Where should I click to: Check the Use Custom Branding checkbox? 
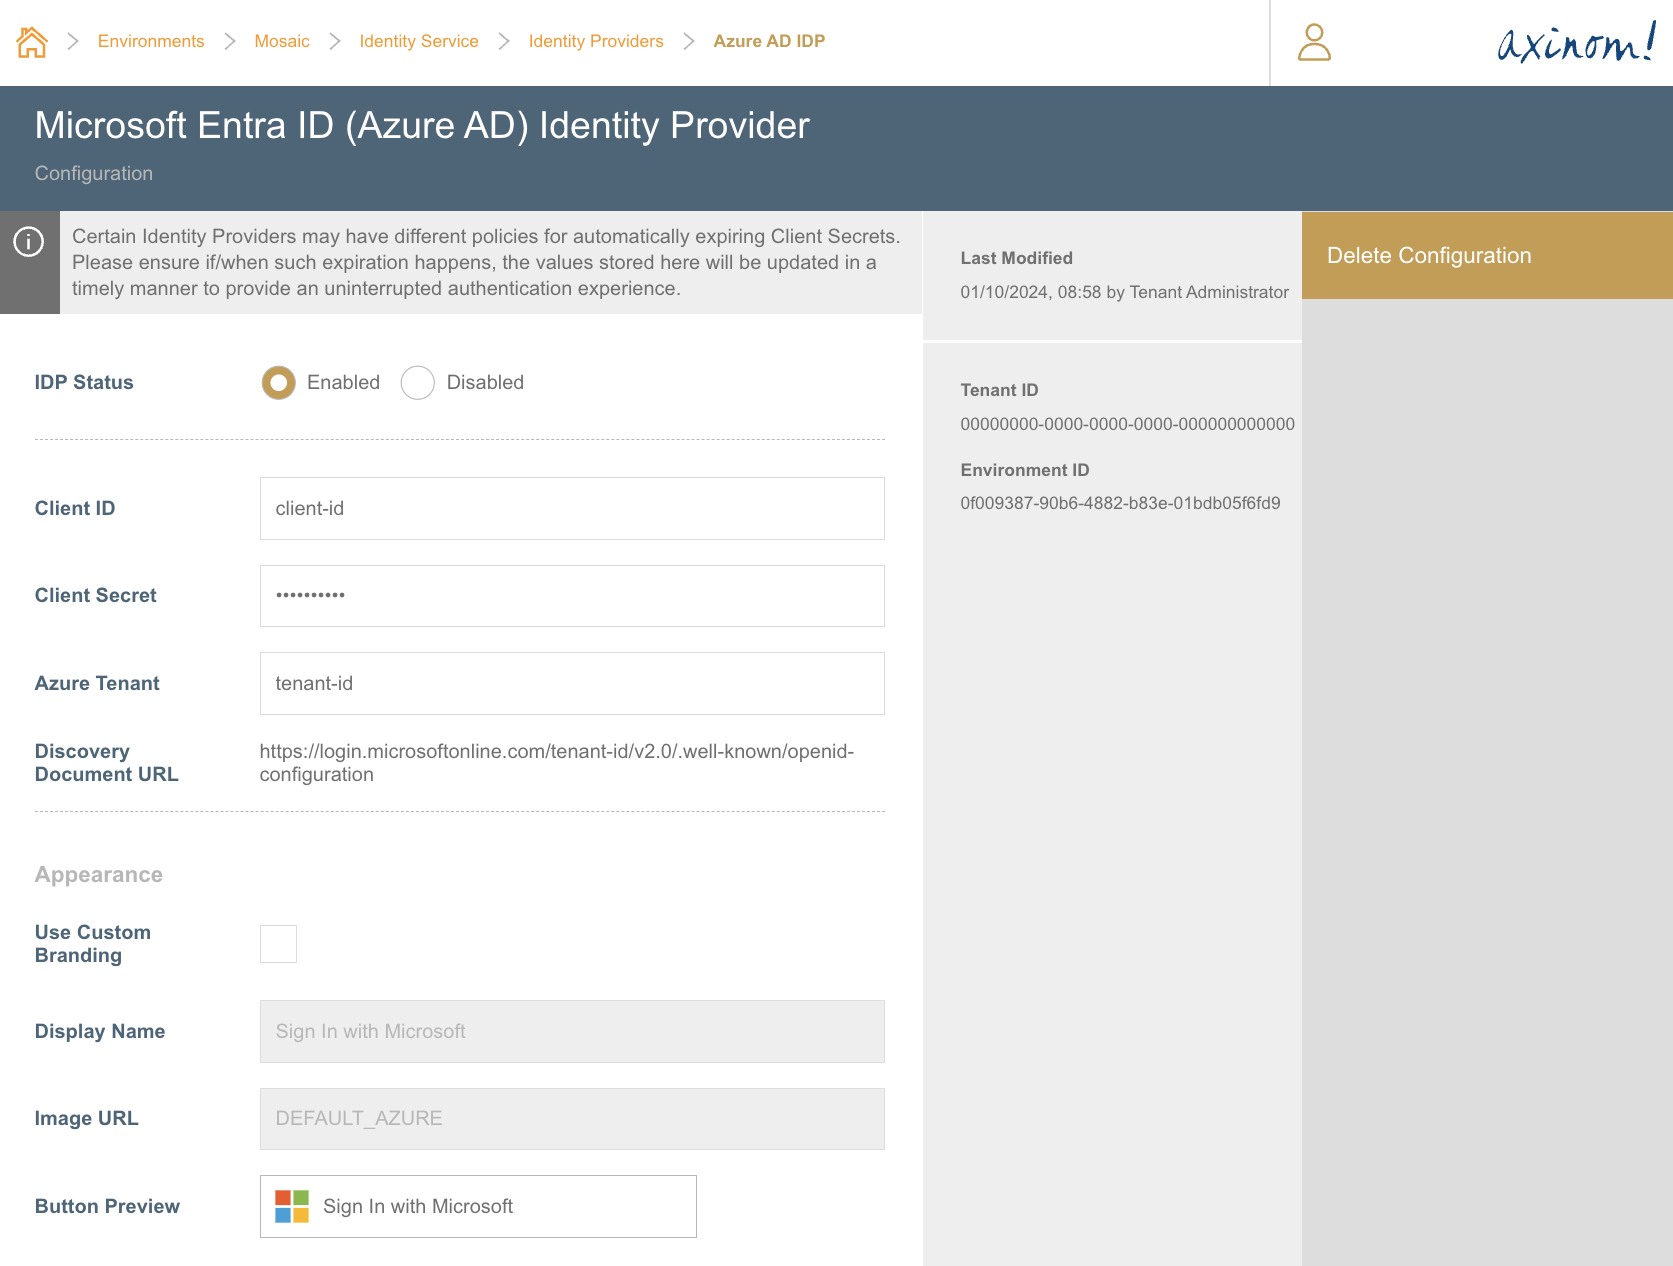tap(278, 943)
